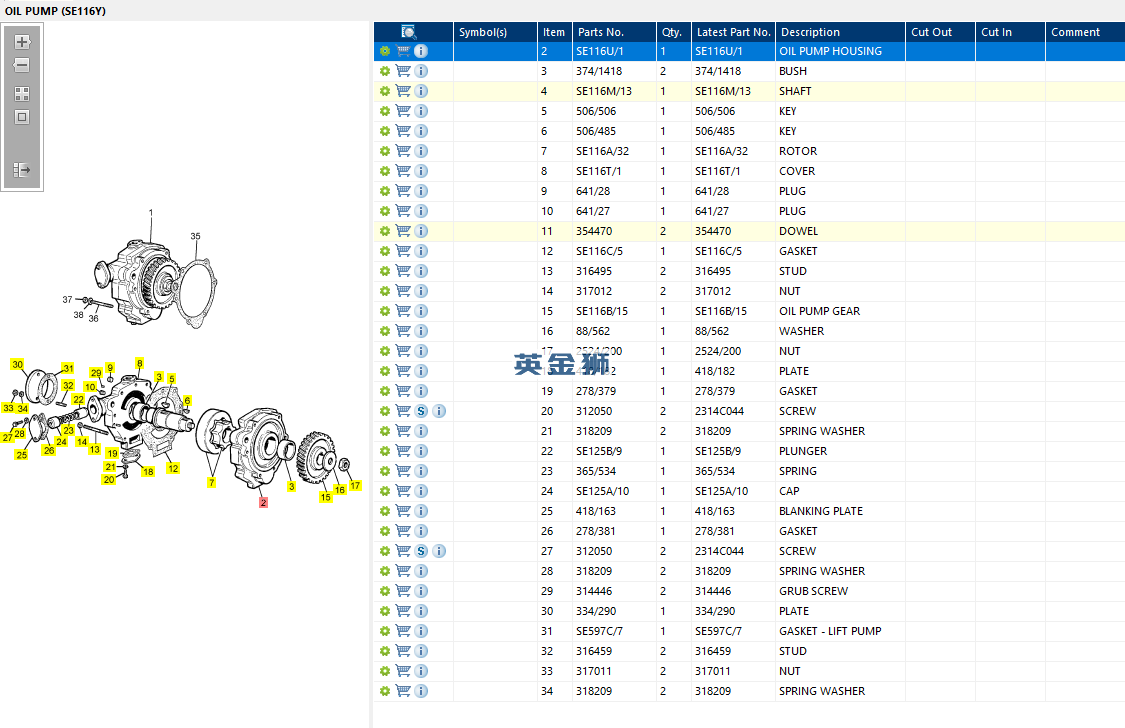Image resolution: width=1125 pixels, height=728 pixels.
Task: Add NUT 317011 to the cart
Action: click(403, 671)
